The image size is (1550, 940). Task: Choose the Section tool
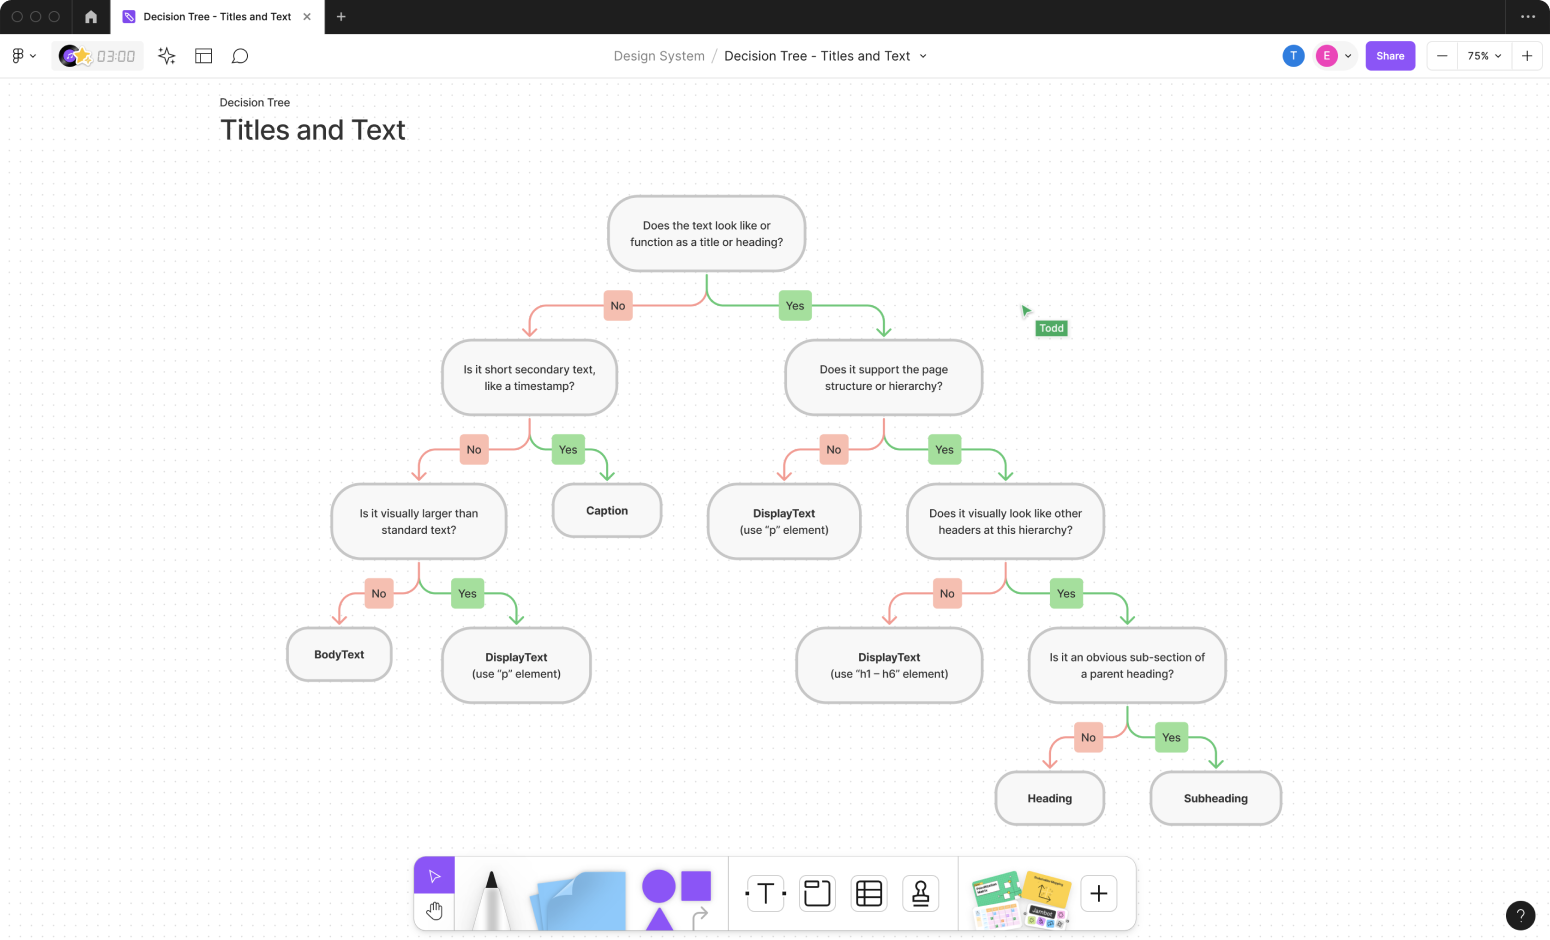click(x=817, y=893)
